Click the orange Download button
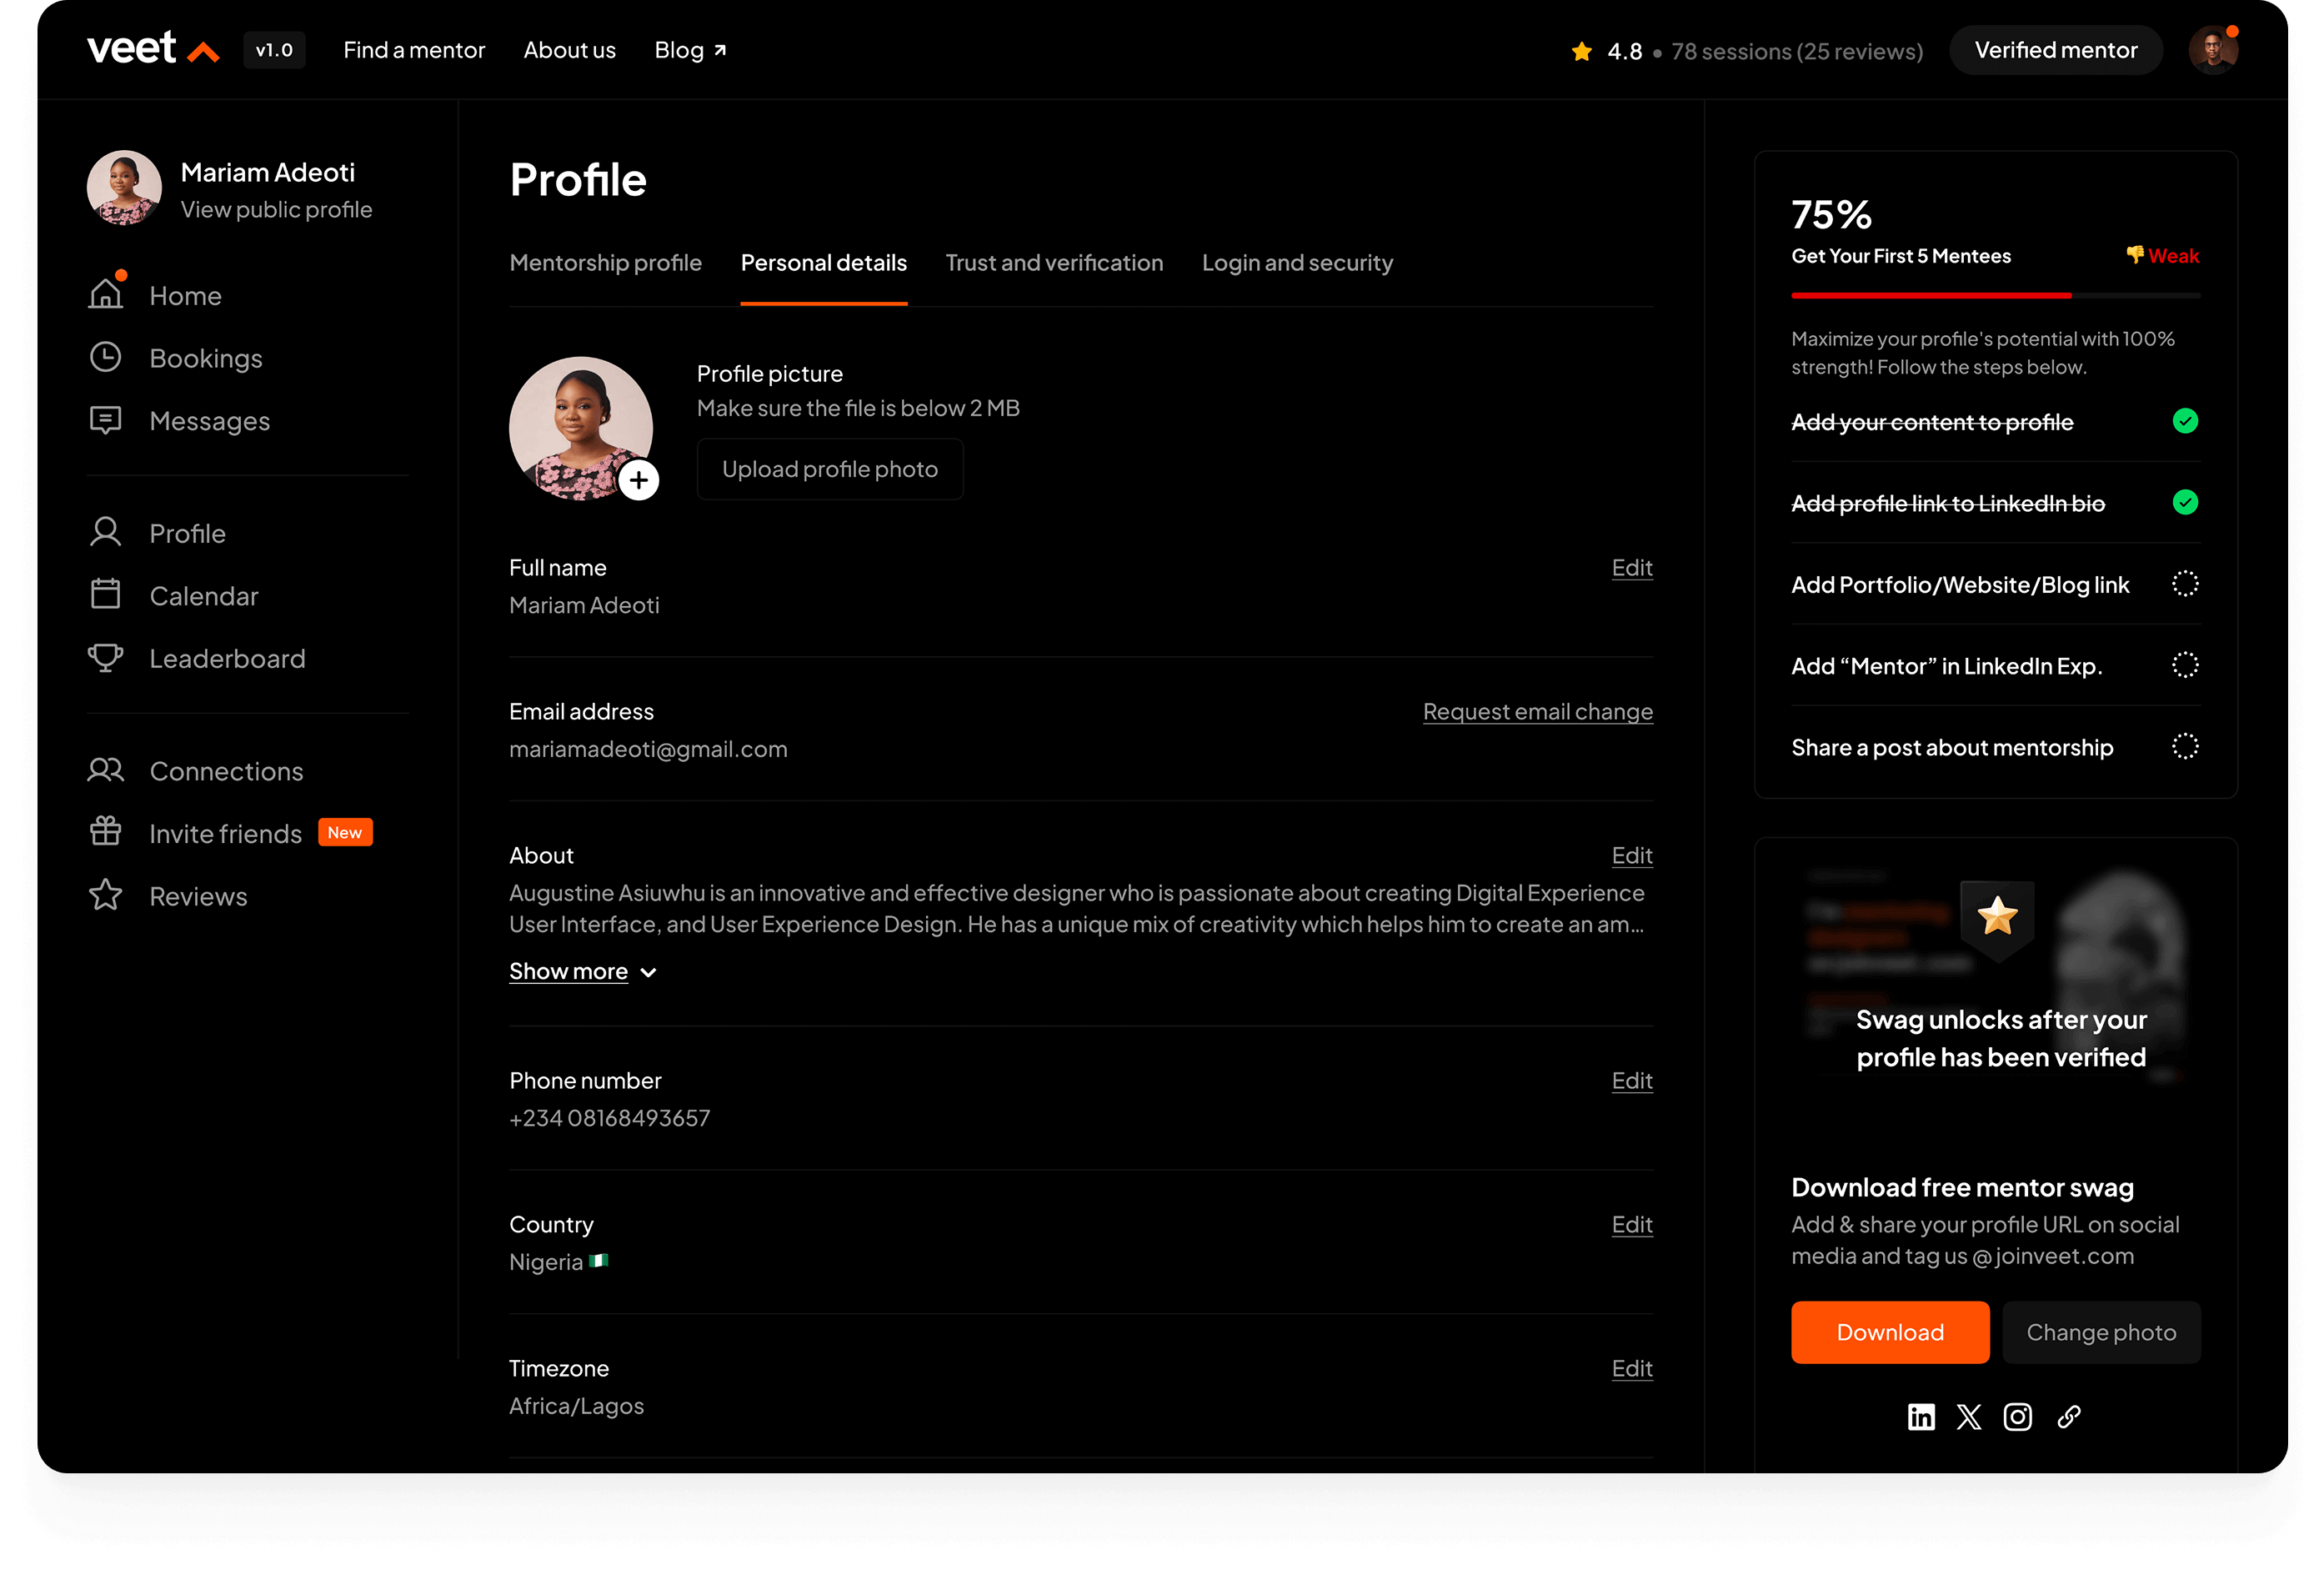The height and width of the screenshot is (1570, 2324). point(1889,1332)
